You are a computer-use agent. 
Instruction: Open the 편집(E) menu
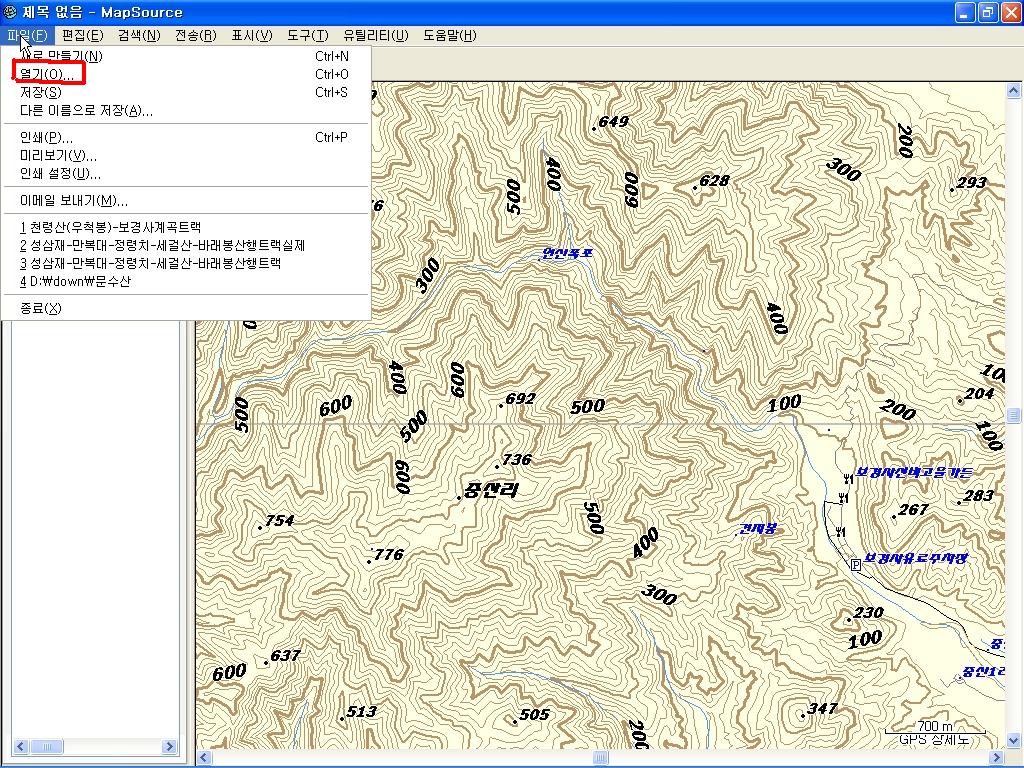(x=82, y=35)
